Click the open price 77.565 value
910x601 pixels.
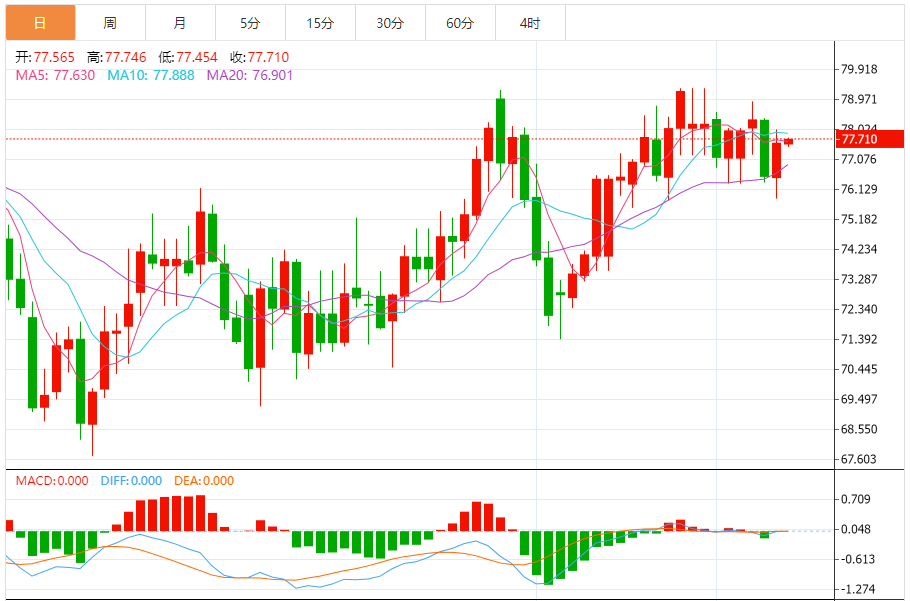(54, 57)
